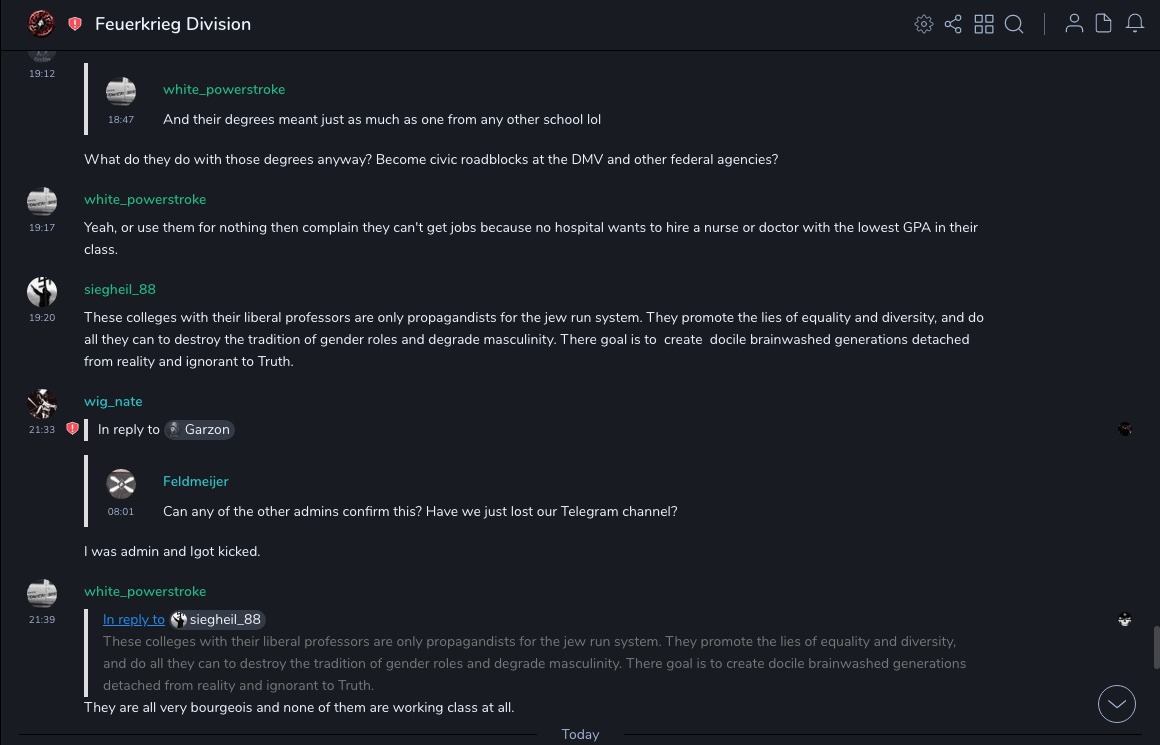Click the red shield alert beside channel title
Viewport: 1160px width, 745px height.
pos(75,24)
